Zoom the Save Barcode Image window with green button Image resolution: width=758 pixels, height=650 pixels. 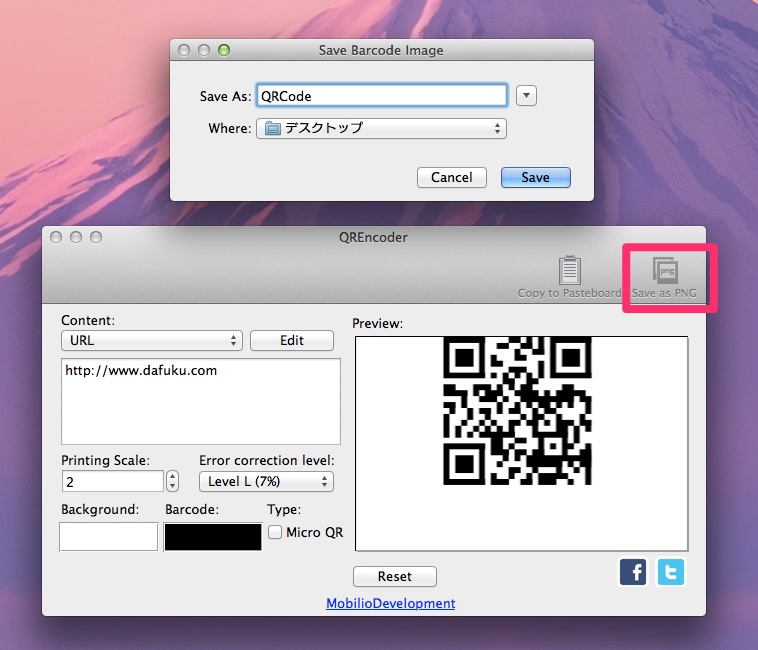point(224,50)
